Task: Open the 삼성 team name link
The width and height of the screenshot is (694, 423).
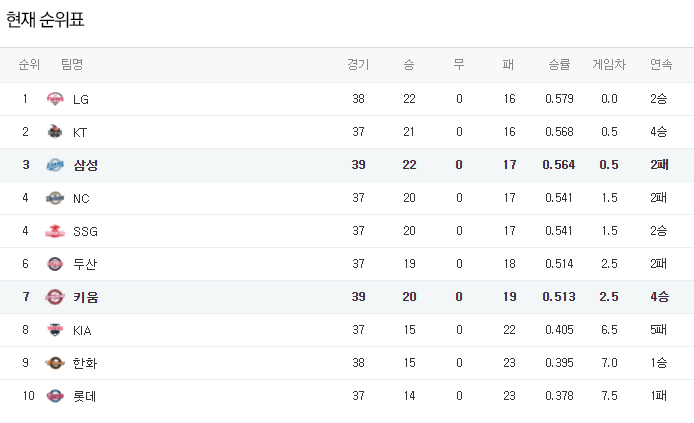Action: 85,165
